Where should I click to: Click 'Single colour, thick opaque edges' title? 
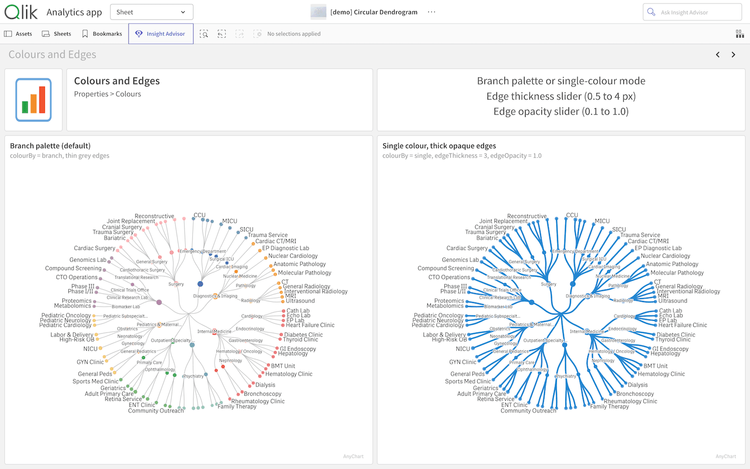[x=439, y=146]
